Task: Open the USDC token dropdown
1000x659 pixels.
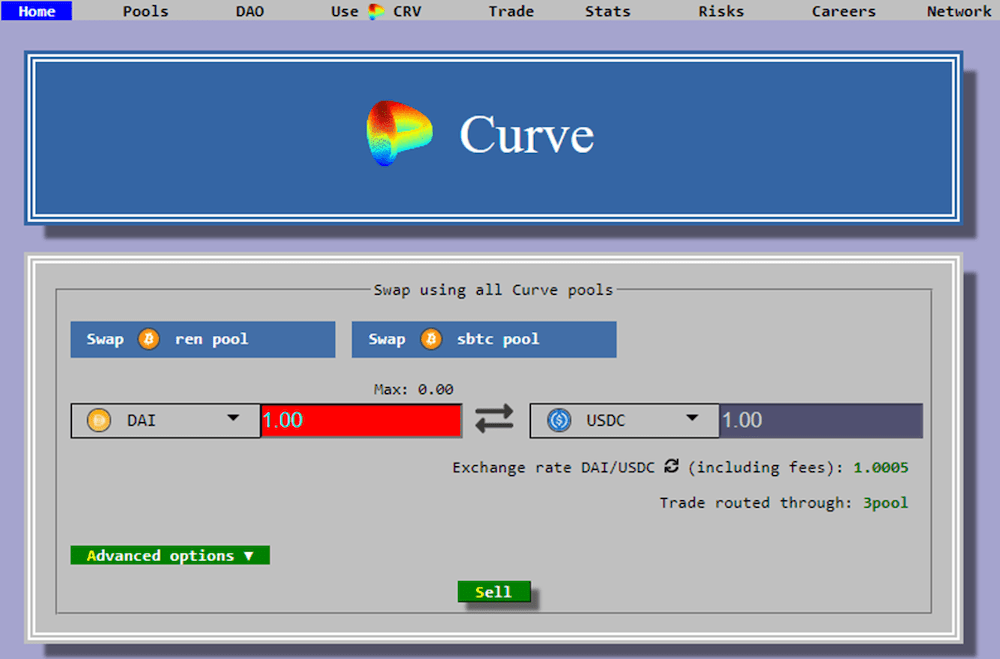Action: tap(624, 420)
